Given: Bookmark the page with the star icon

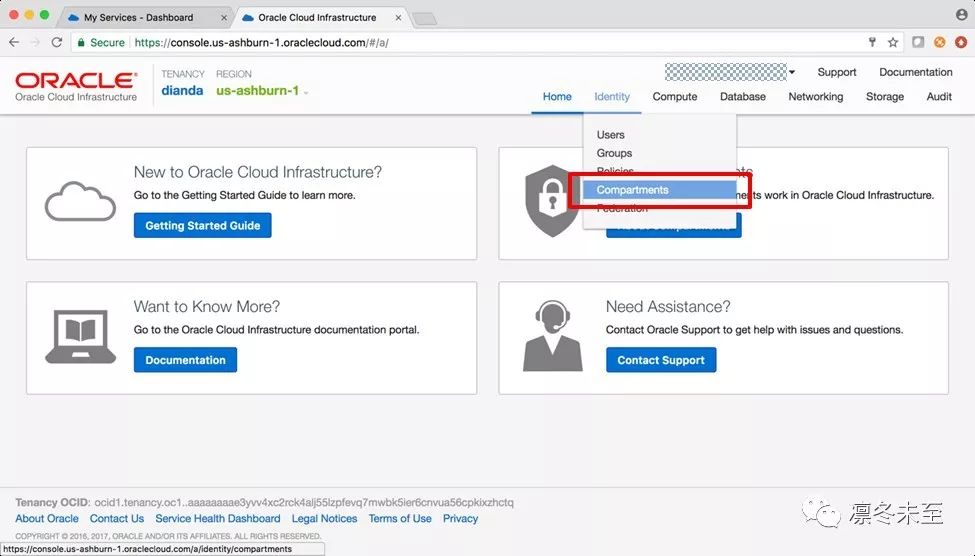Looking at the screenshot, I should 893,42.
